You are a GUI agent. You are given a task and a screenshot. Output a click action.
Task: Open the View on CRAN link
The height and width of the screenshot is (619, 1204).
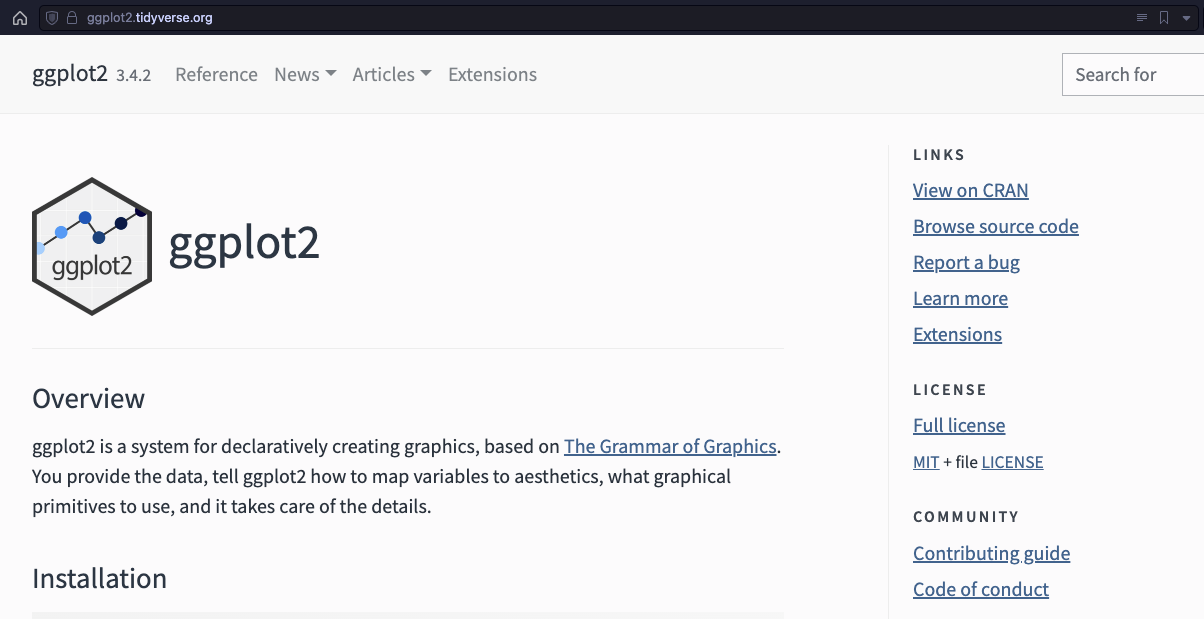coord(970,191)
